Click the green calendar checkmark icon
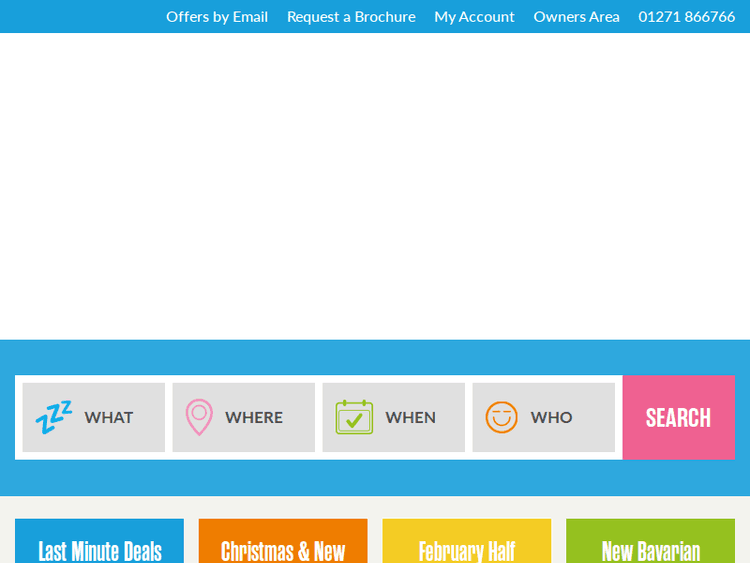This screenshot has height=563, width=750. (x=354, y=417)
